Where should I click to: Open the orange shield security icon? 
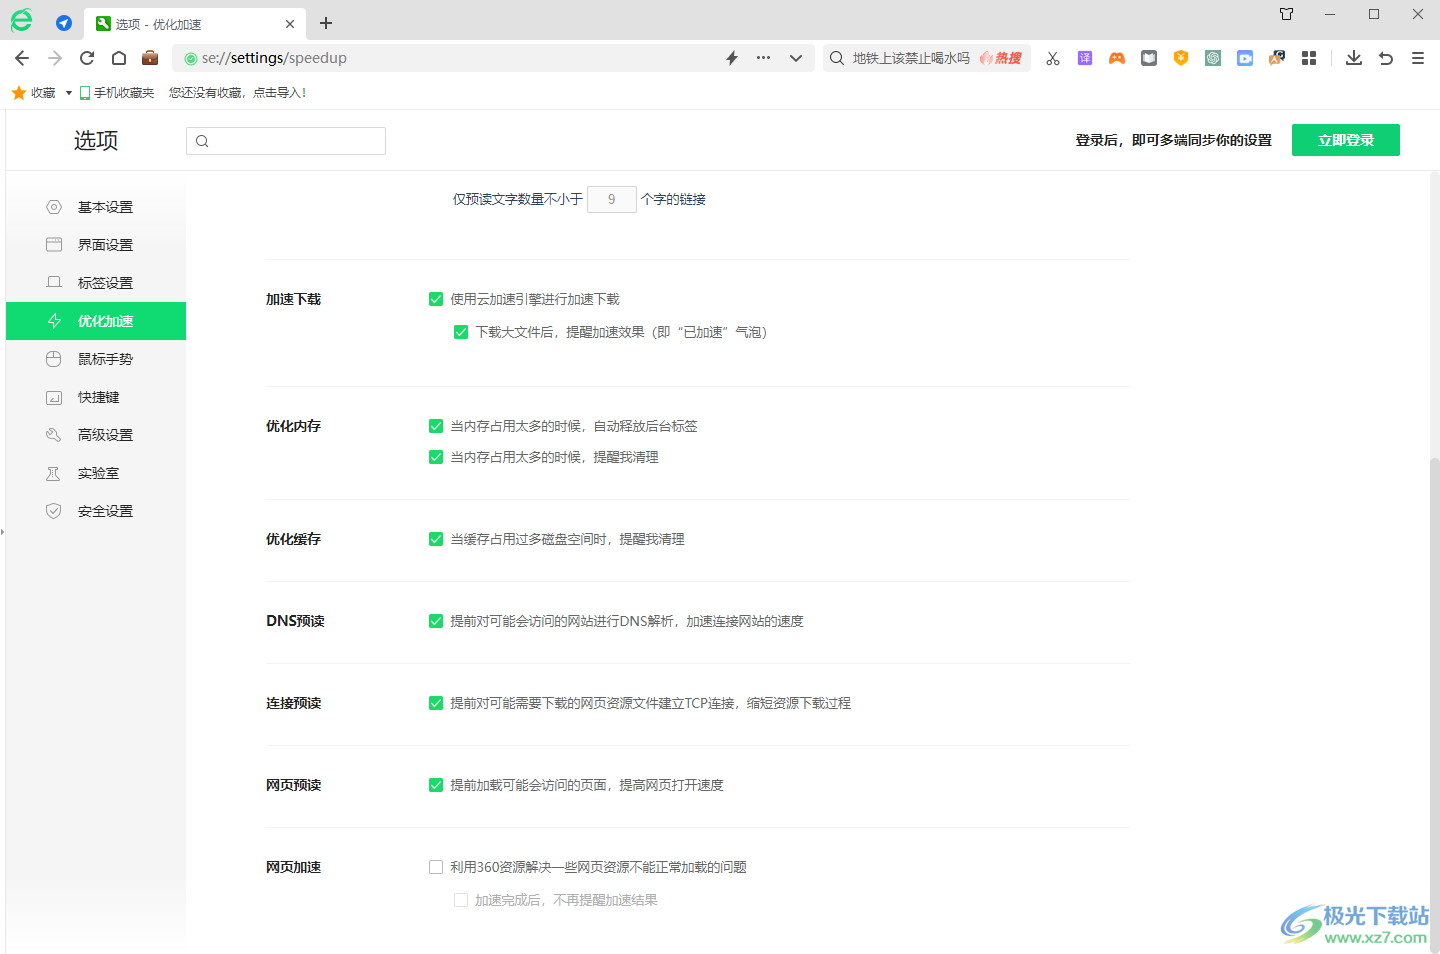click(1181, 58)
